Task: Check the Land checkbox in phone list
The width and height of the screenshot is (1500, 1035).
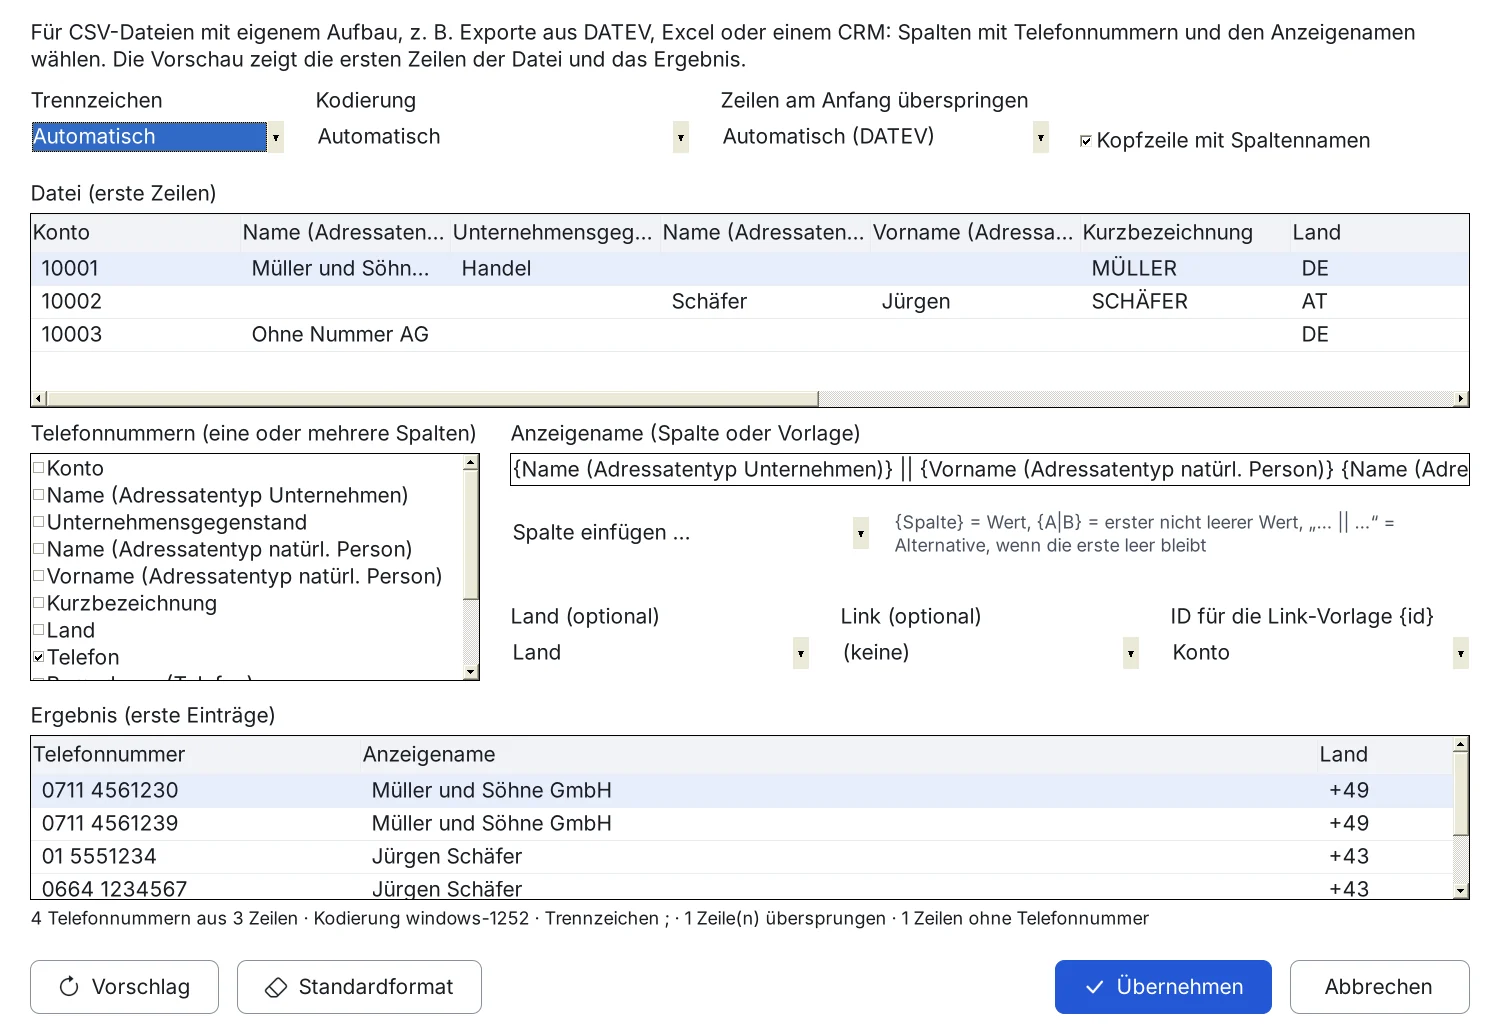Action: (39, 629)
